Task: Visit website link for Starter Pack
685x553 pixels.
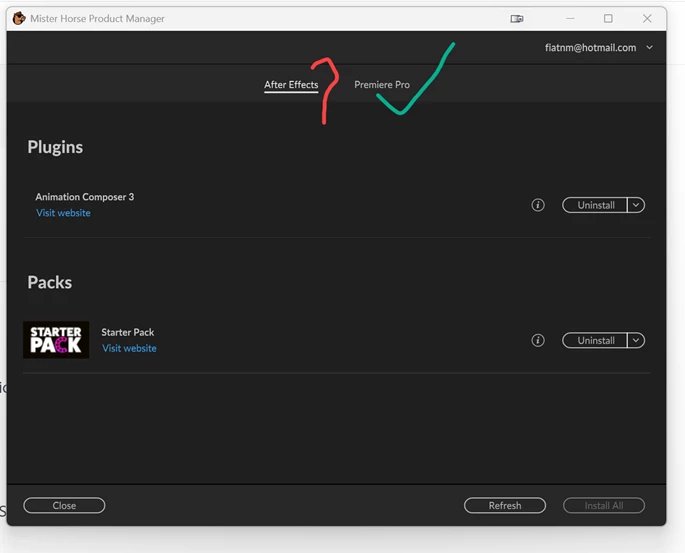Action: pyautogui.click(x=129, y=348)
